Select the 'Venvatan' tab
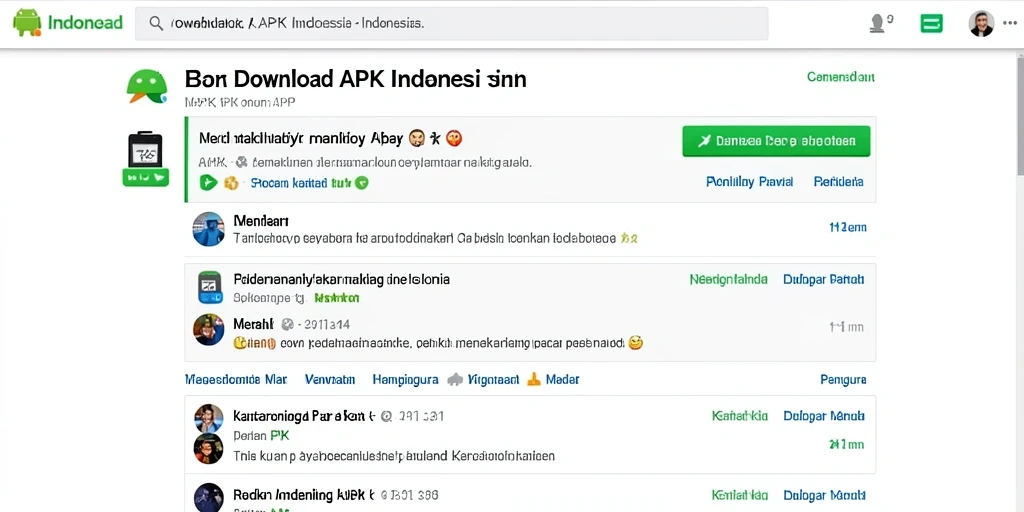The width and height of the screenshot is (1024, 512). [330, 379]
